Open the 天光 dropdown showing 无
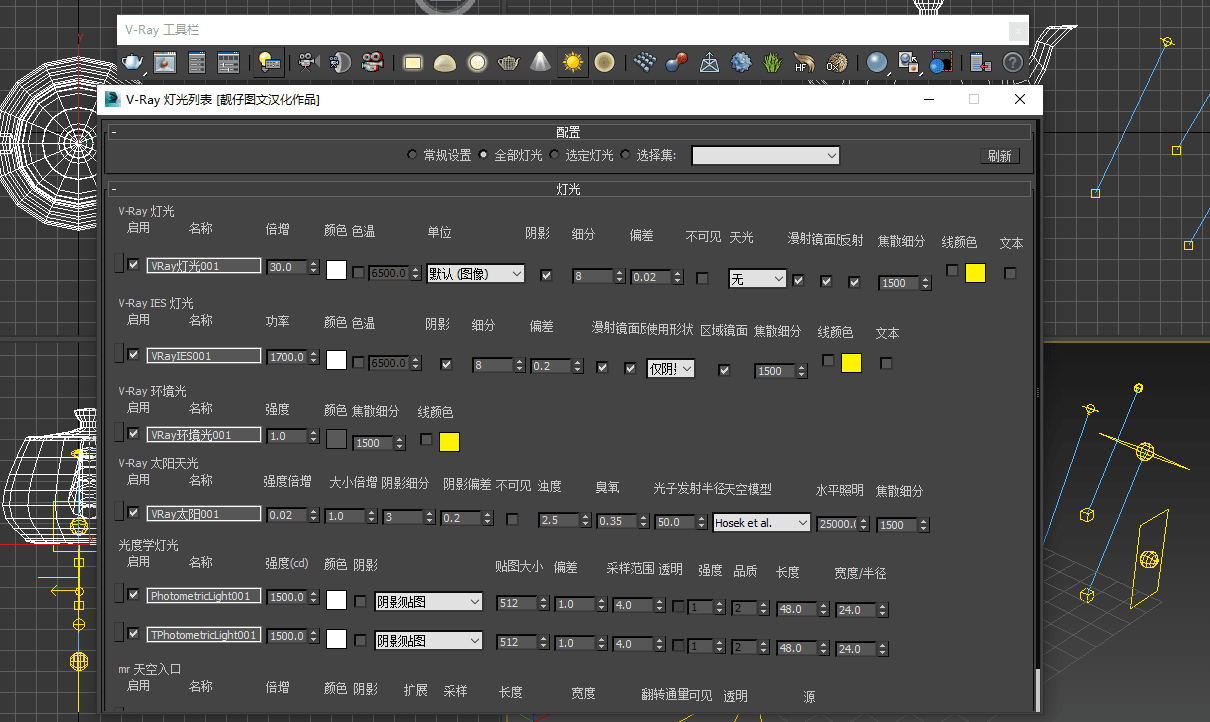 757,280
